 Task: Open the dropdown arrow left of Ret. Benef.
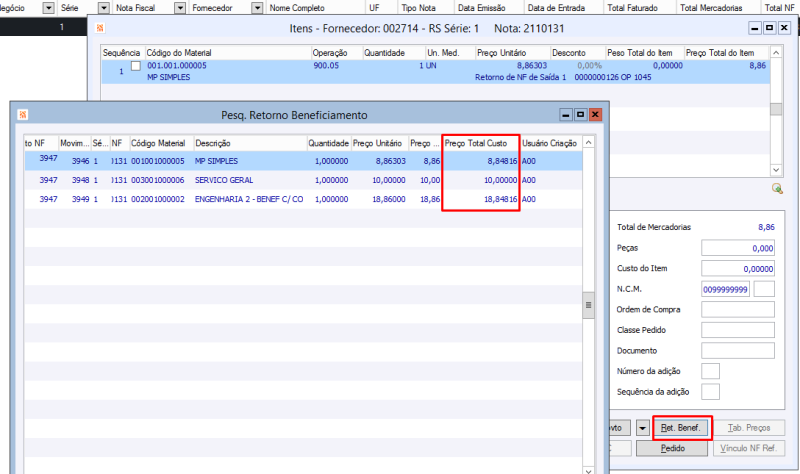click(x=642, y=428)
